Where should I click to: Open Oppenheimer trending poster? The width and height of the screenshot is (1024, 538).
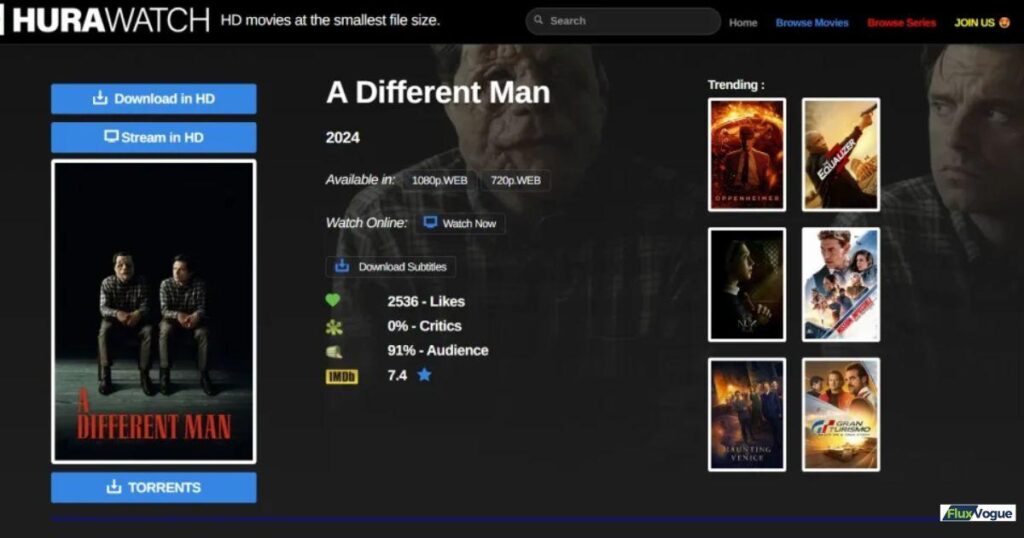pyautogui.click(x=747, y=155)
